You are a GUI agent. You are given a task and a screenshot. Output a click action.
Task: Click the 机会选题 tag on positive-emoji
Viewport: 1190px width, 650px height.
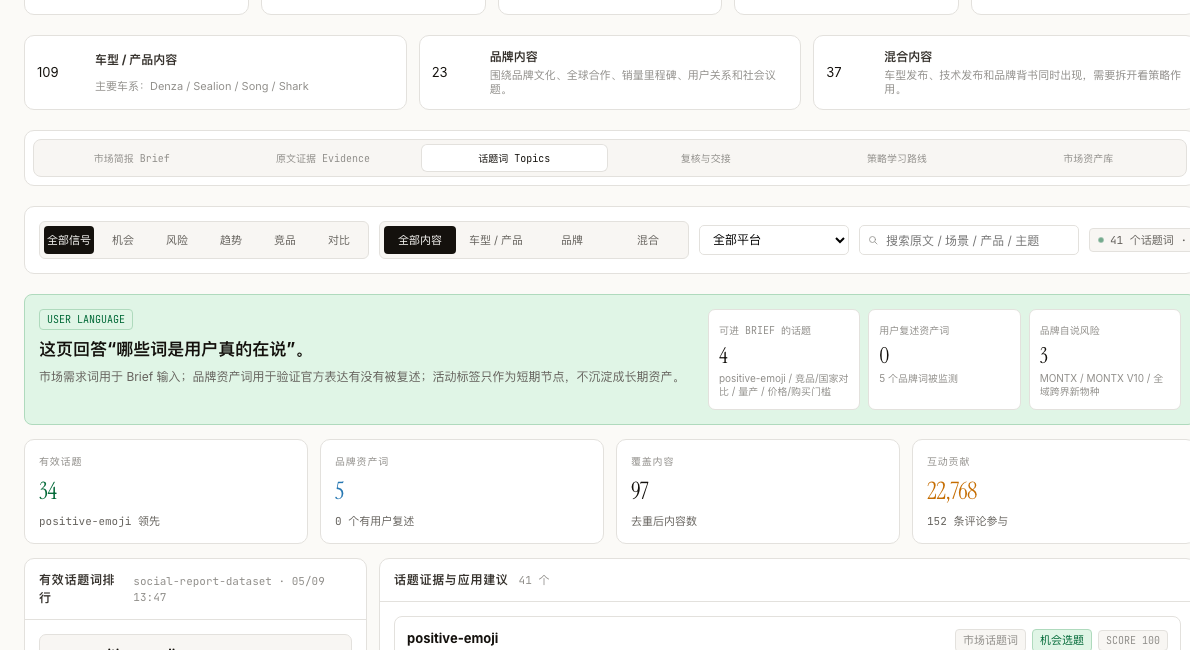click(1062, 640)
